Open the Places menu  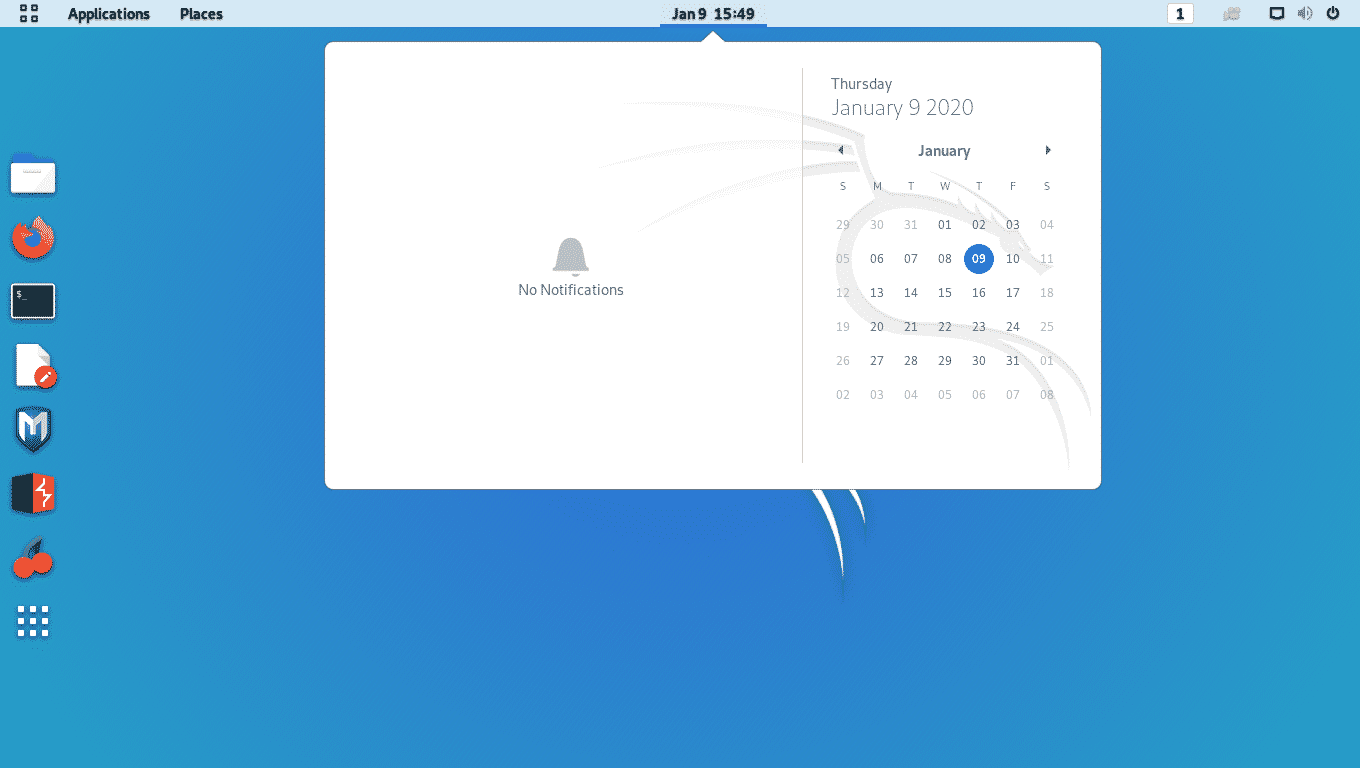pyautogui.click(x=200, y=13)
